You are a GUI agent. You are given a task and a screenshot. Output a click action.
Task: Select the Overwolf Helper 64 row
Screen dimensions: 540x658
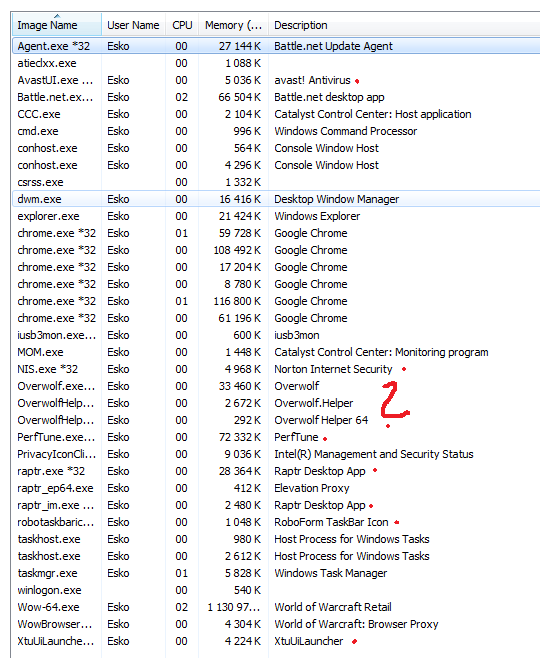[276, 420]
